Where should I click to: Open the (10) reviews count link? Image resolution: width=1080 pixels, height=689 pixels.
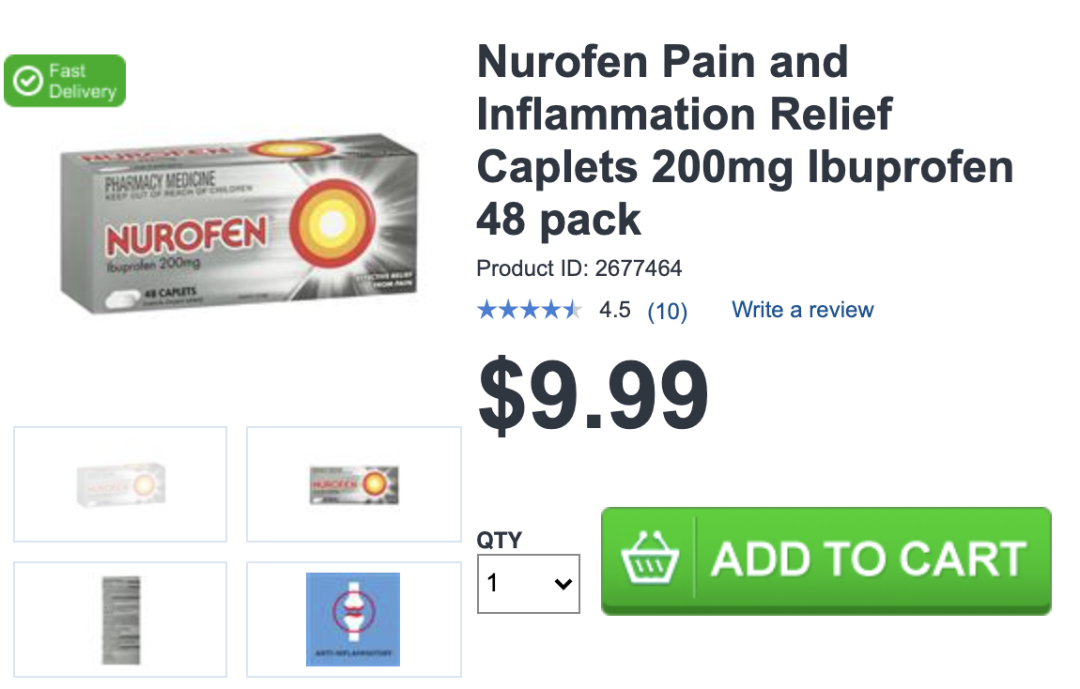(667, 311)
